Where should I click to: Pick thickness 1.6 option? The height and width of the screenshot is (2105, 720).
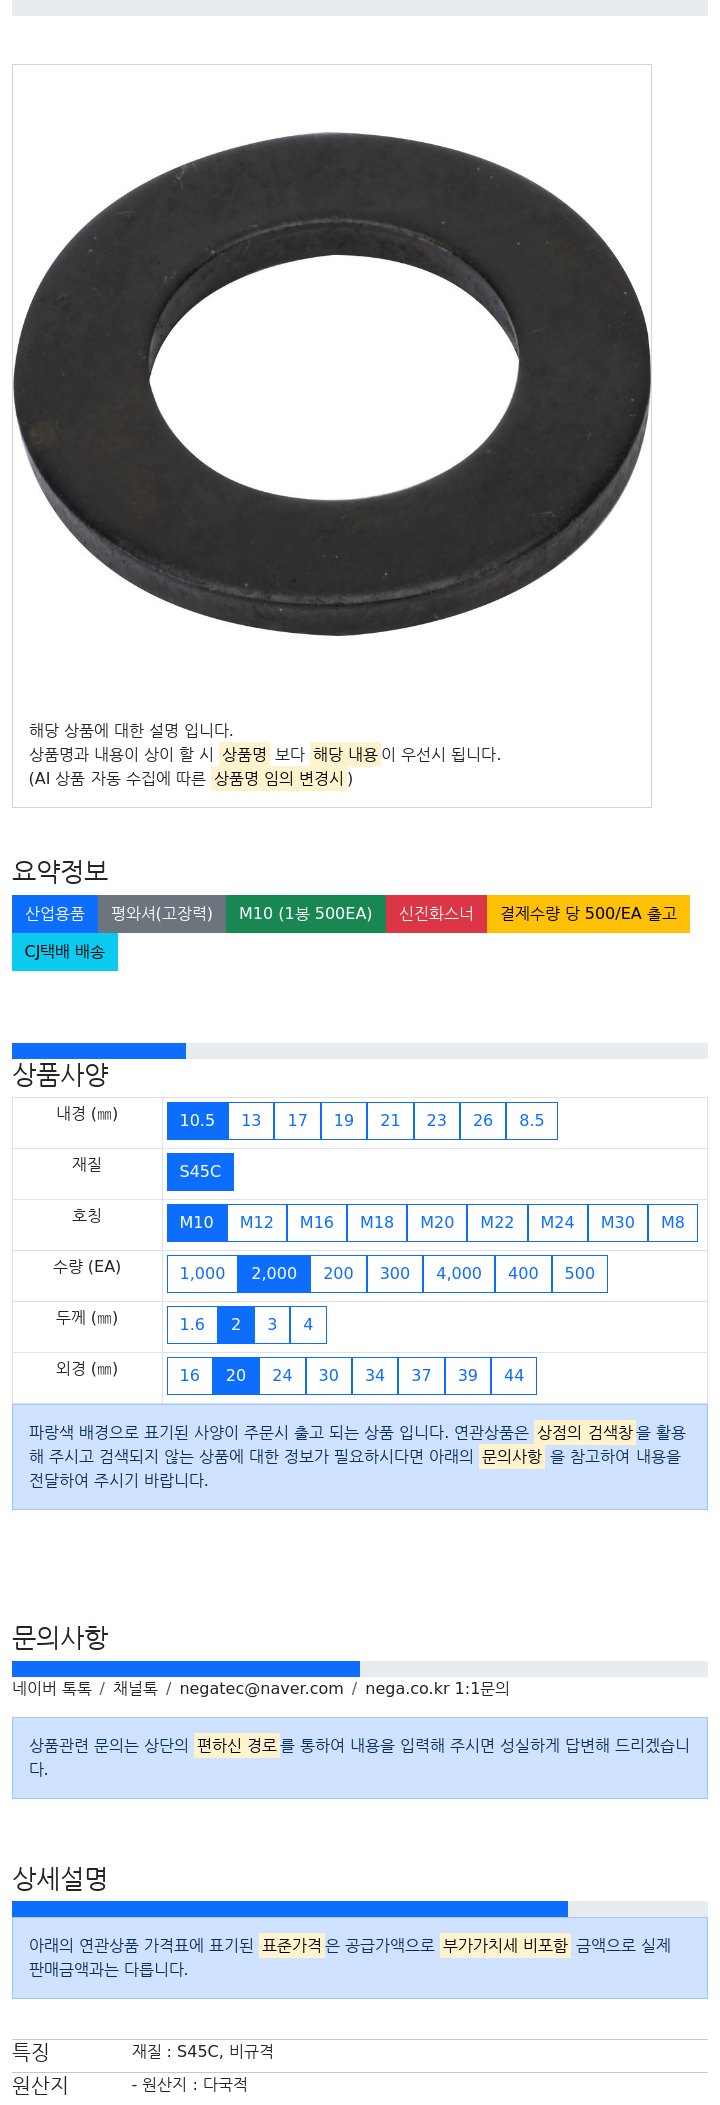click(x=192, y=1325)
